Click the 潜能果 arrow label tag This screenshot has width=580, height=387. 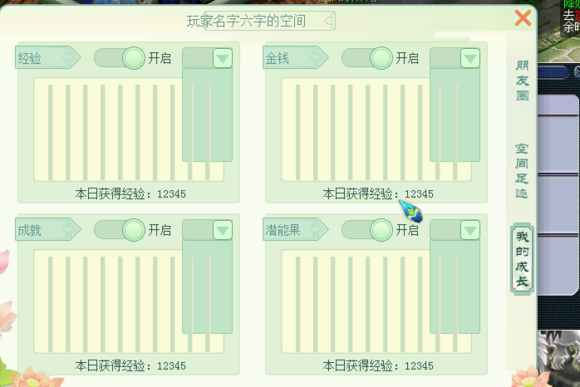tap(295, 229)
